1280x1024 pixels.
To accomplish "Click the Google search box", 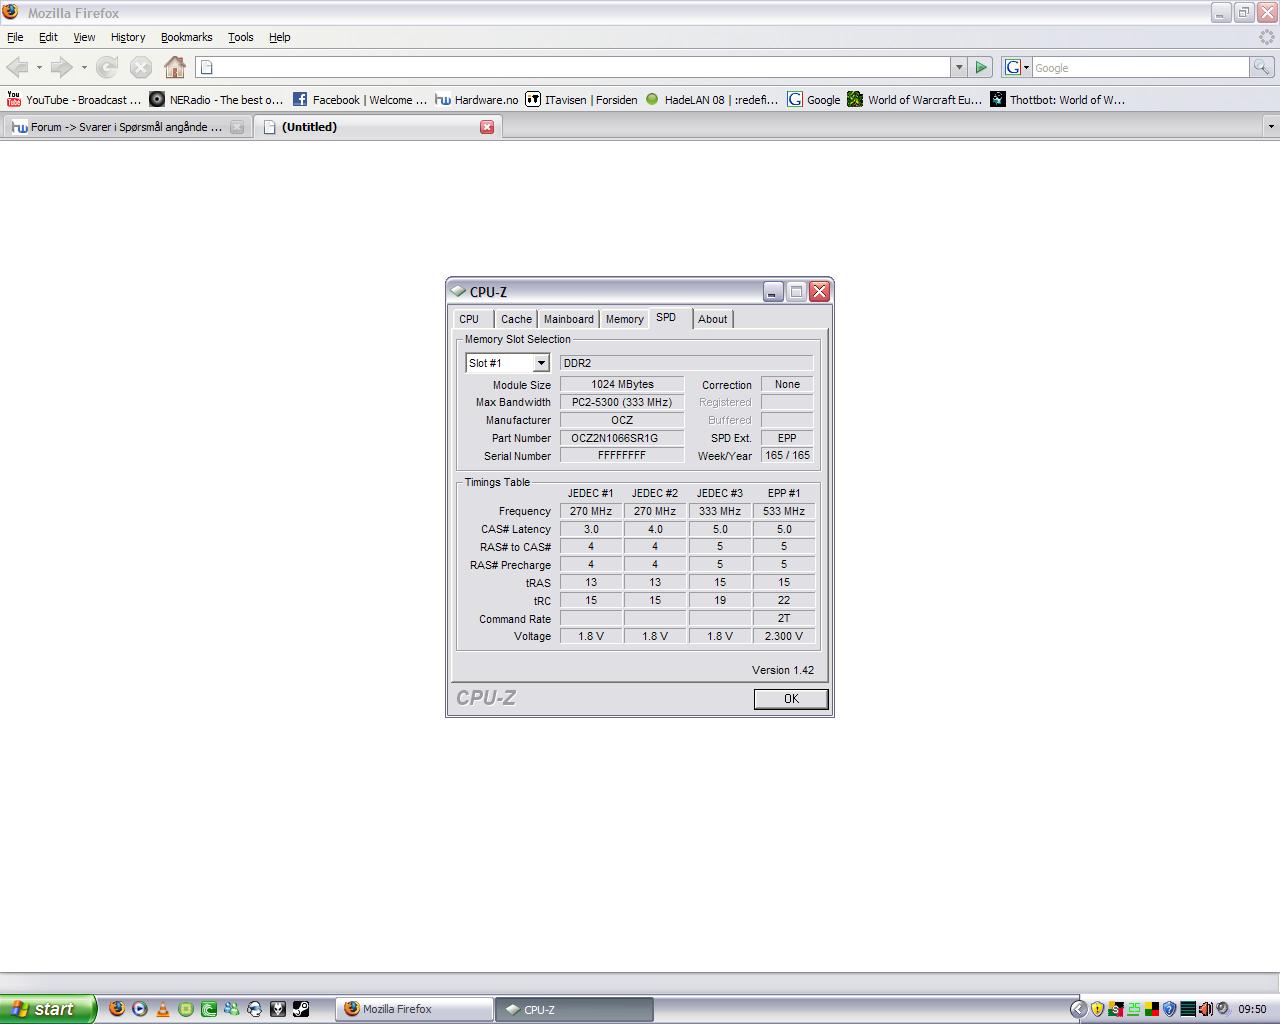I will pos(1140,67).
